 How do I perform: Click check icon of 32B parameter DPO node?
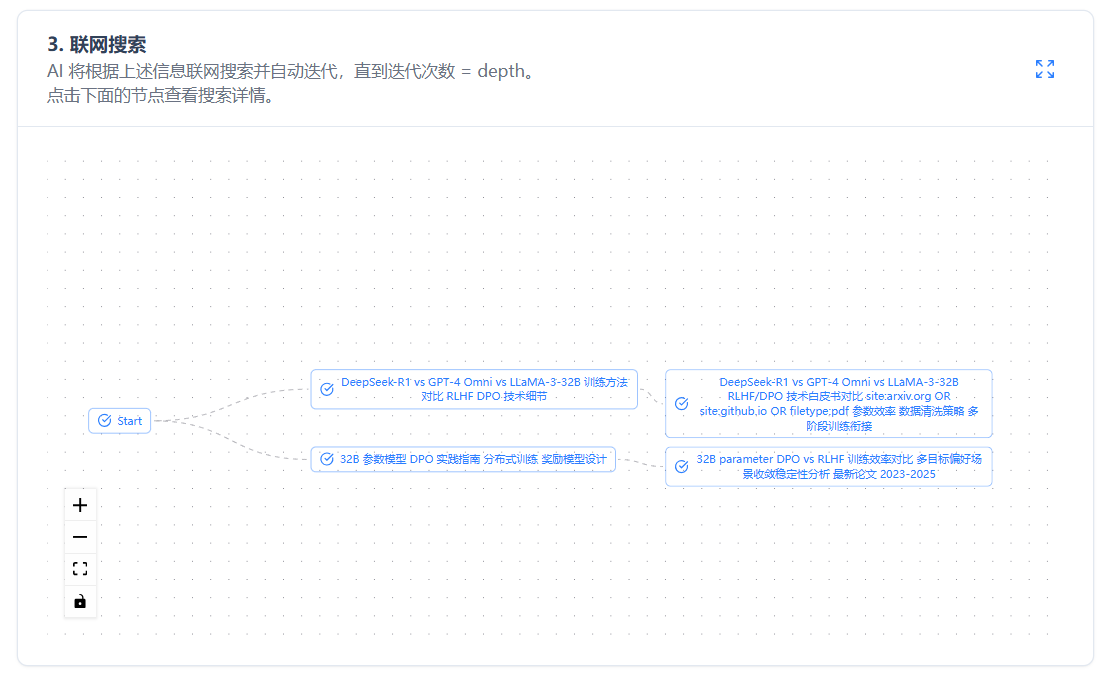(x=682, y=467)
